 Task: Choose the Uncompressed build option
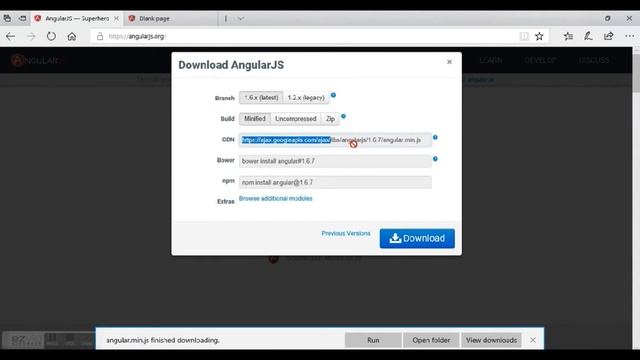tap(296, 119)
